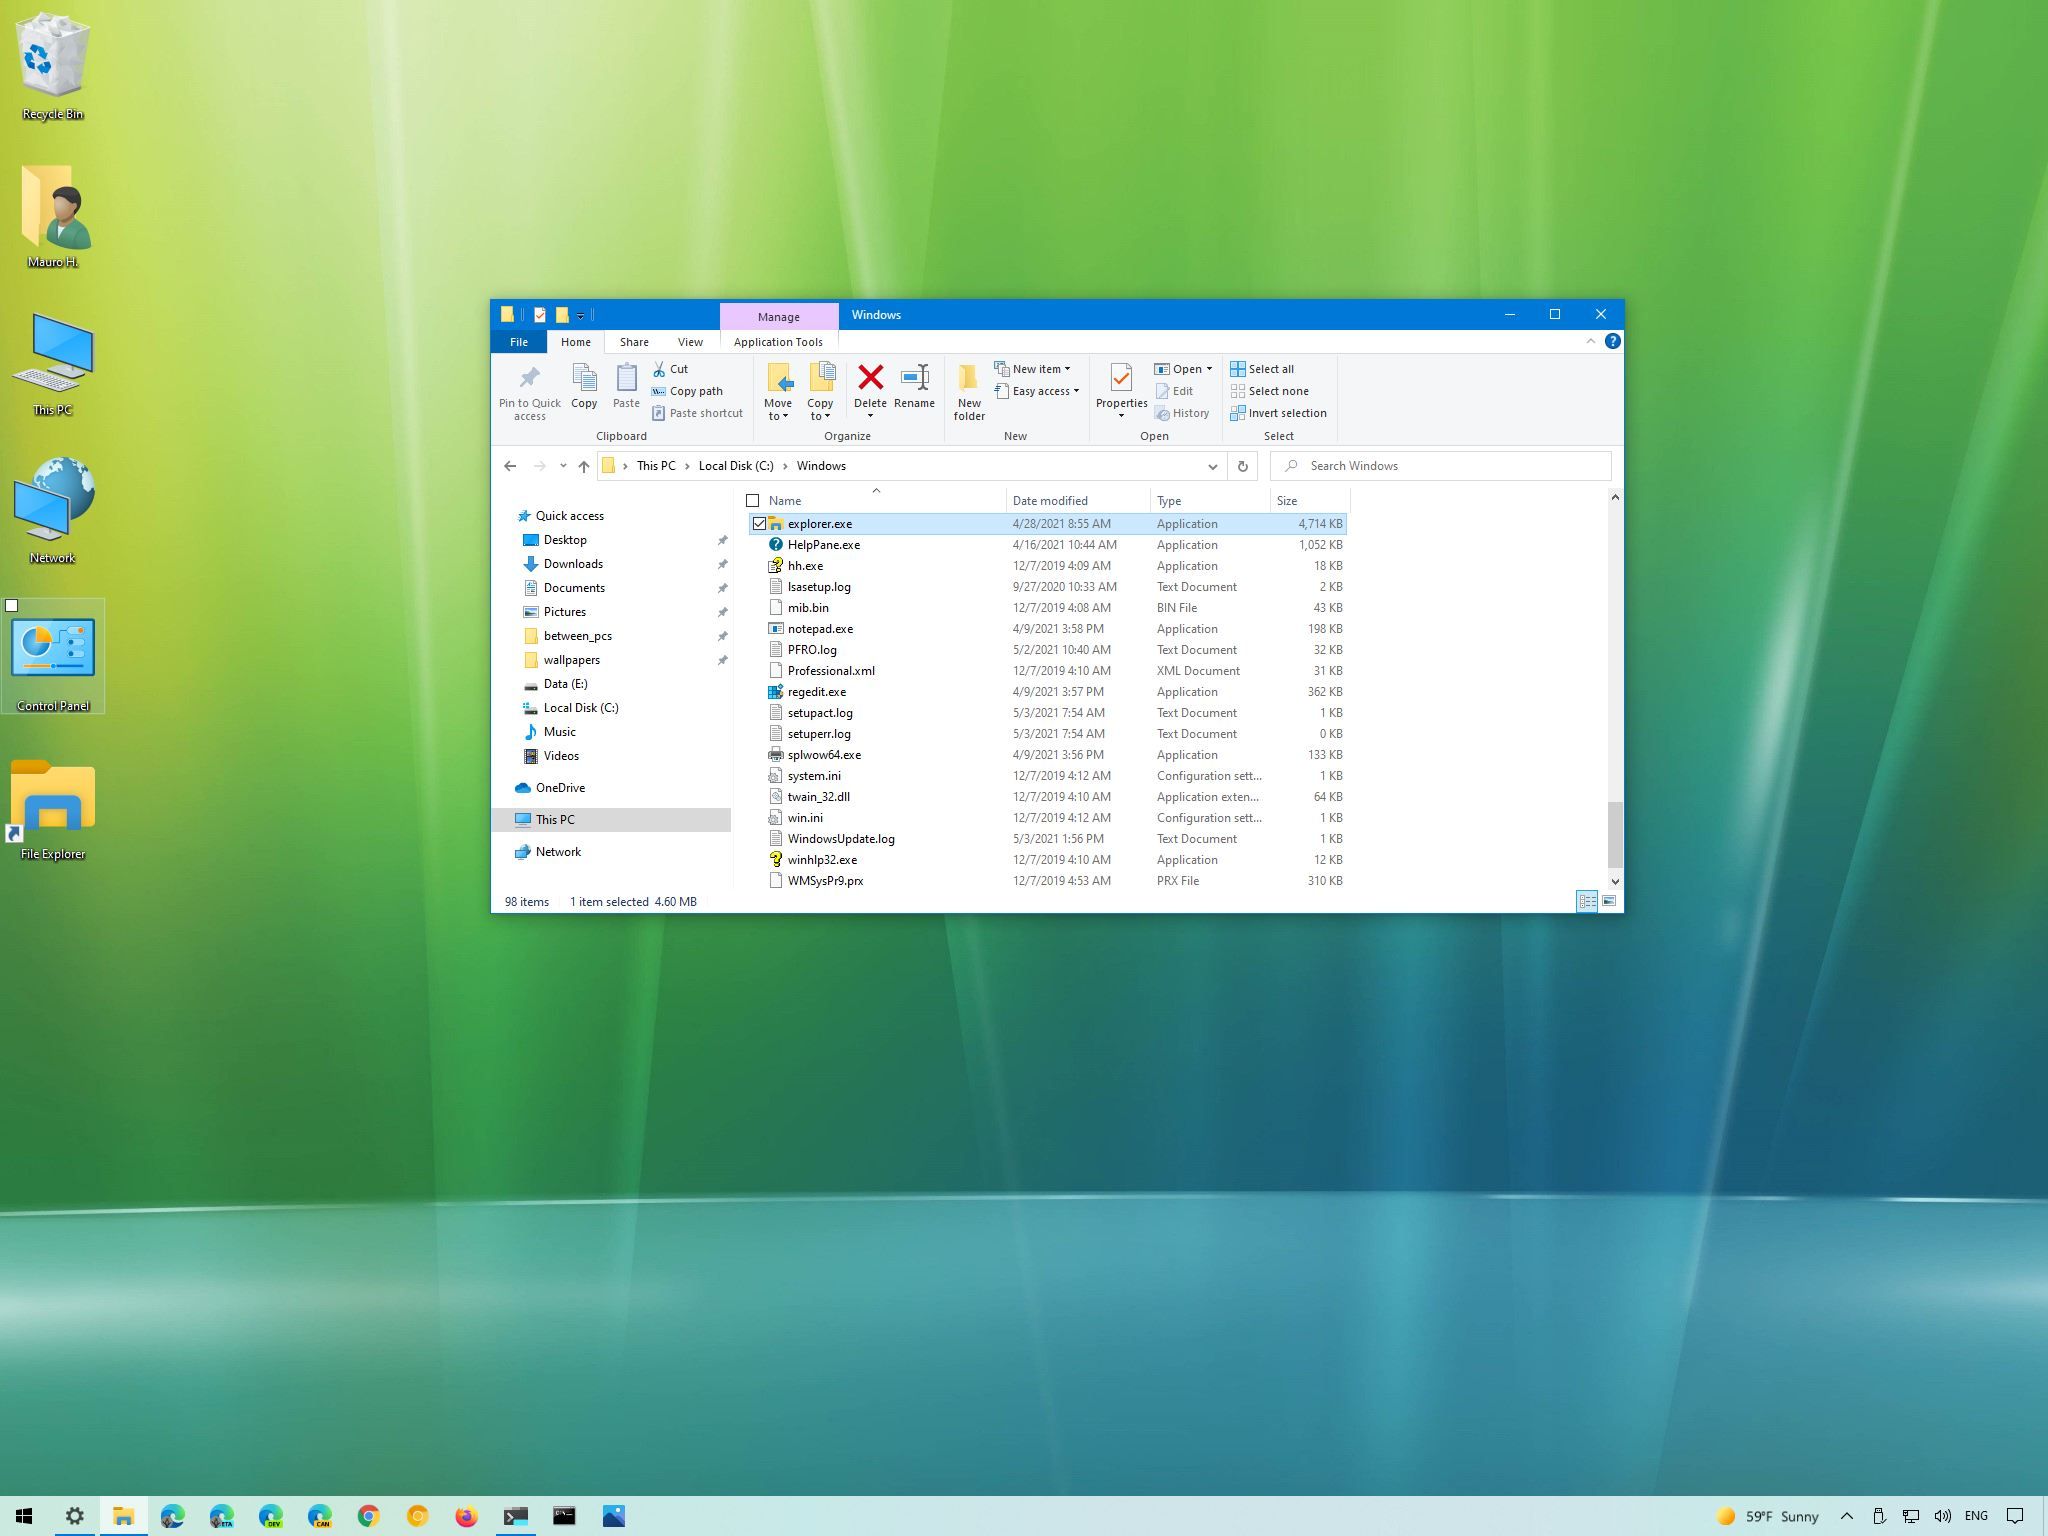Navigate to Local Disk (C:) via breadcrumb
The height and width of the screenshot is (1536, 2048).
pyautogui.click(x=737, y=465)
